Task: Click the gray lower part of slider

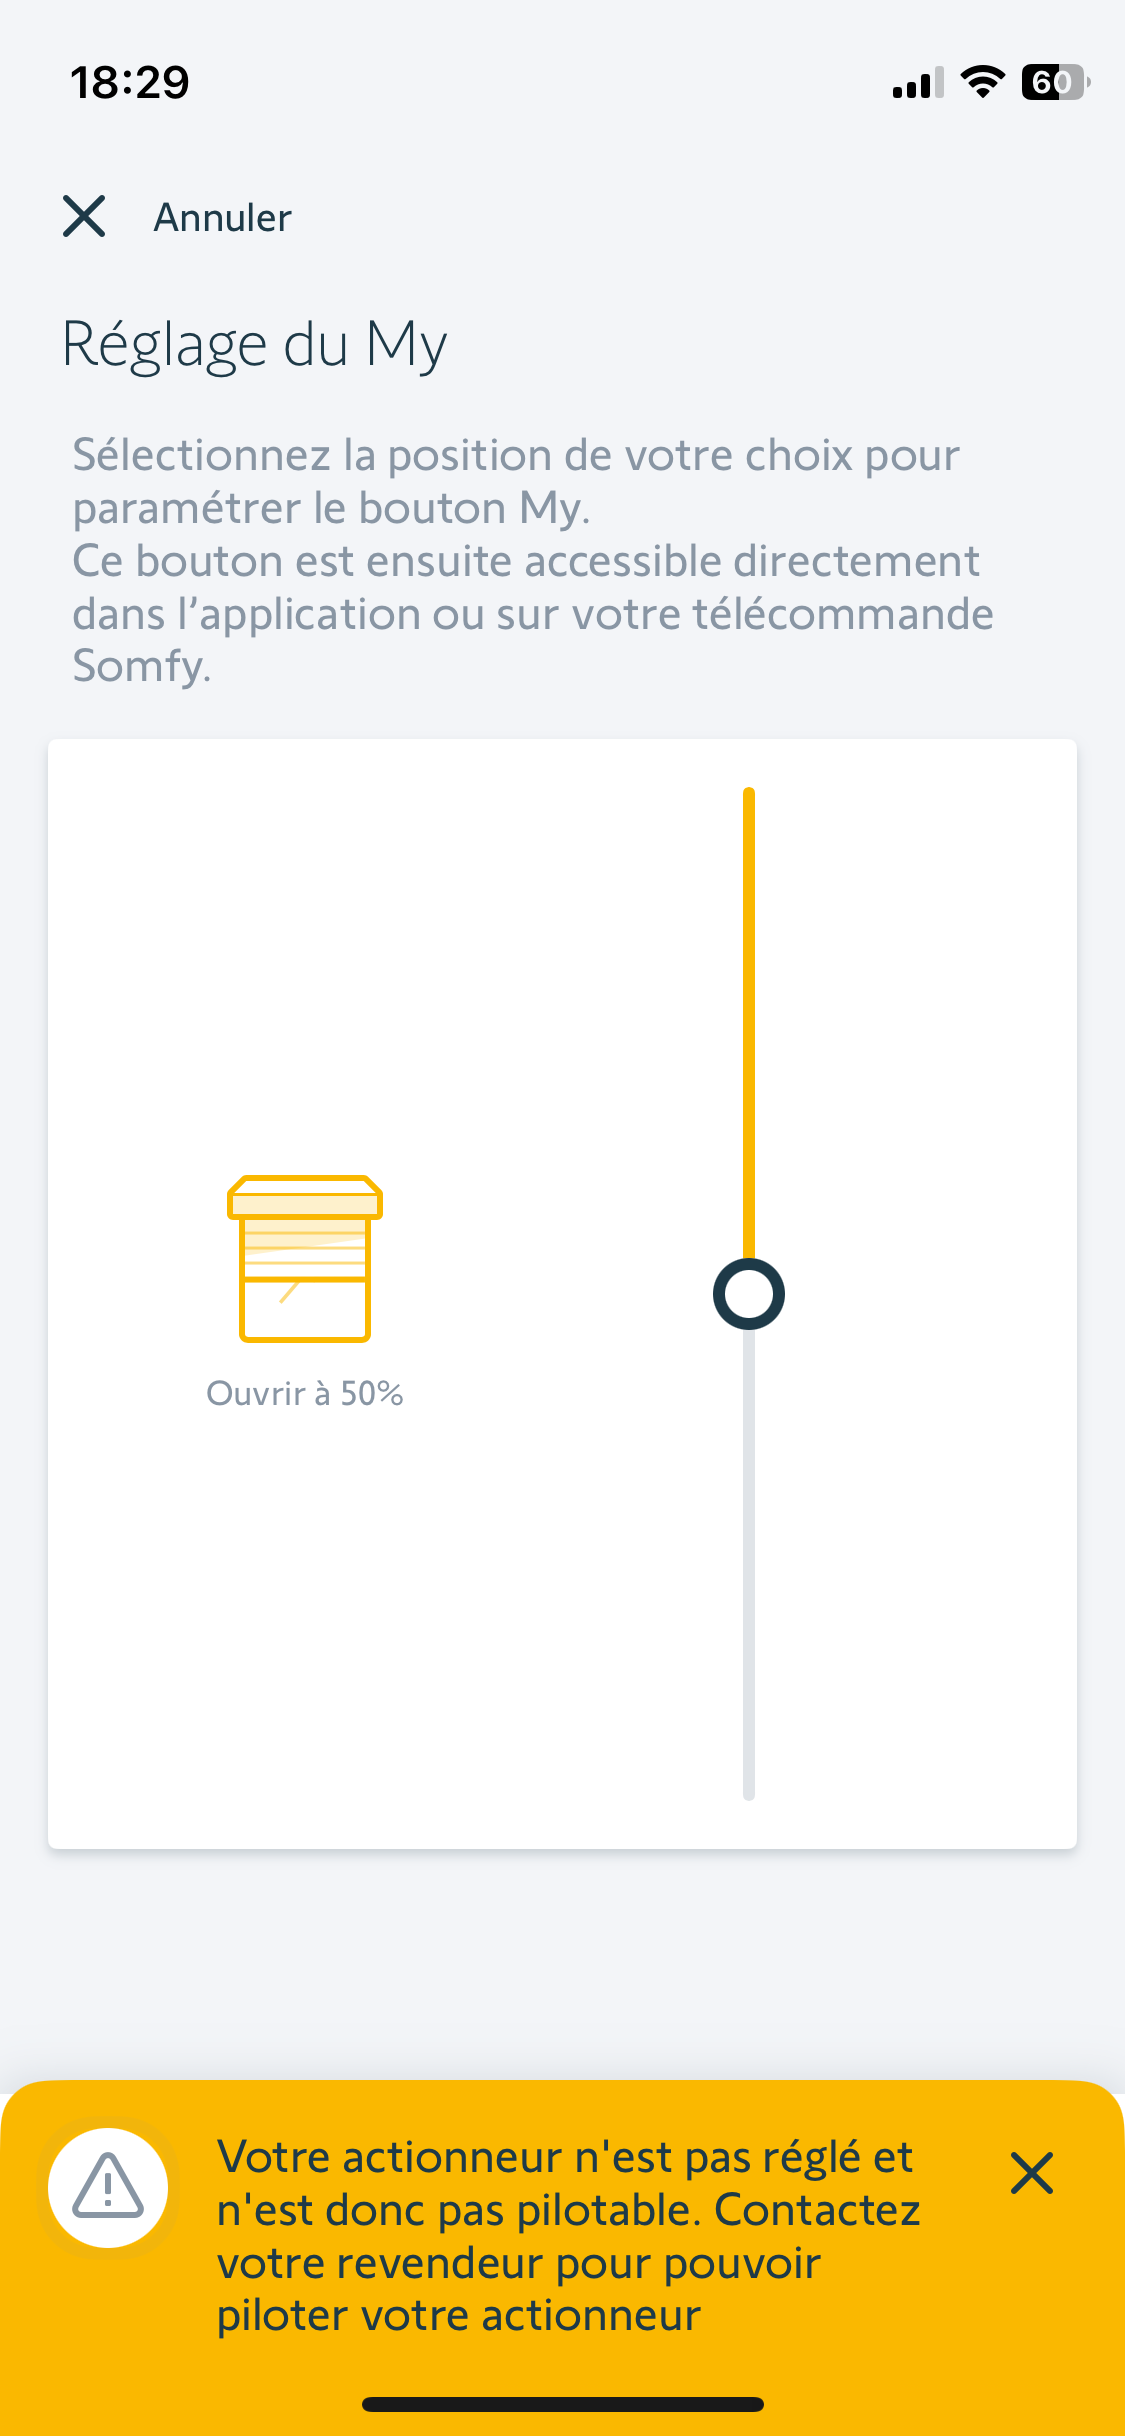Action: point(748,1560)
